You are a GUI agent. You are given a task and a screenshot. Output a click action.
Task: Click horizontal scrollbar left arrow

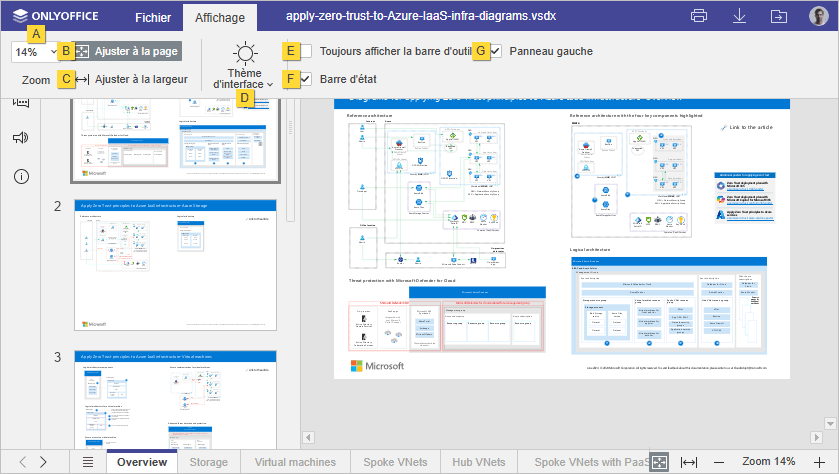click(308, 438)
